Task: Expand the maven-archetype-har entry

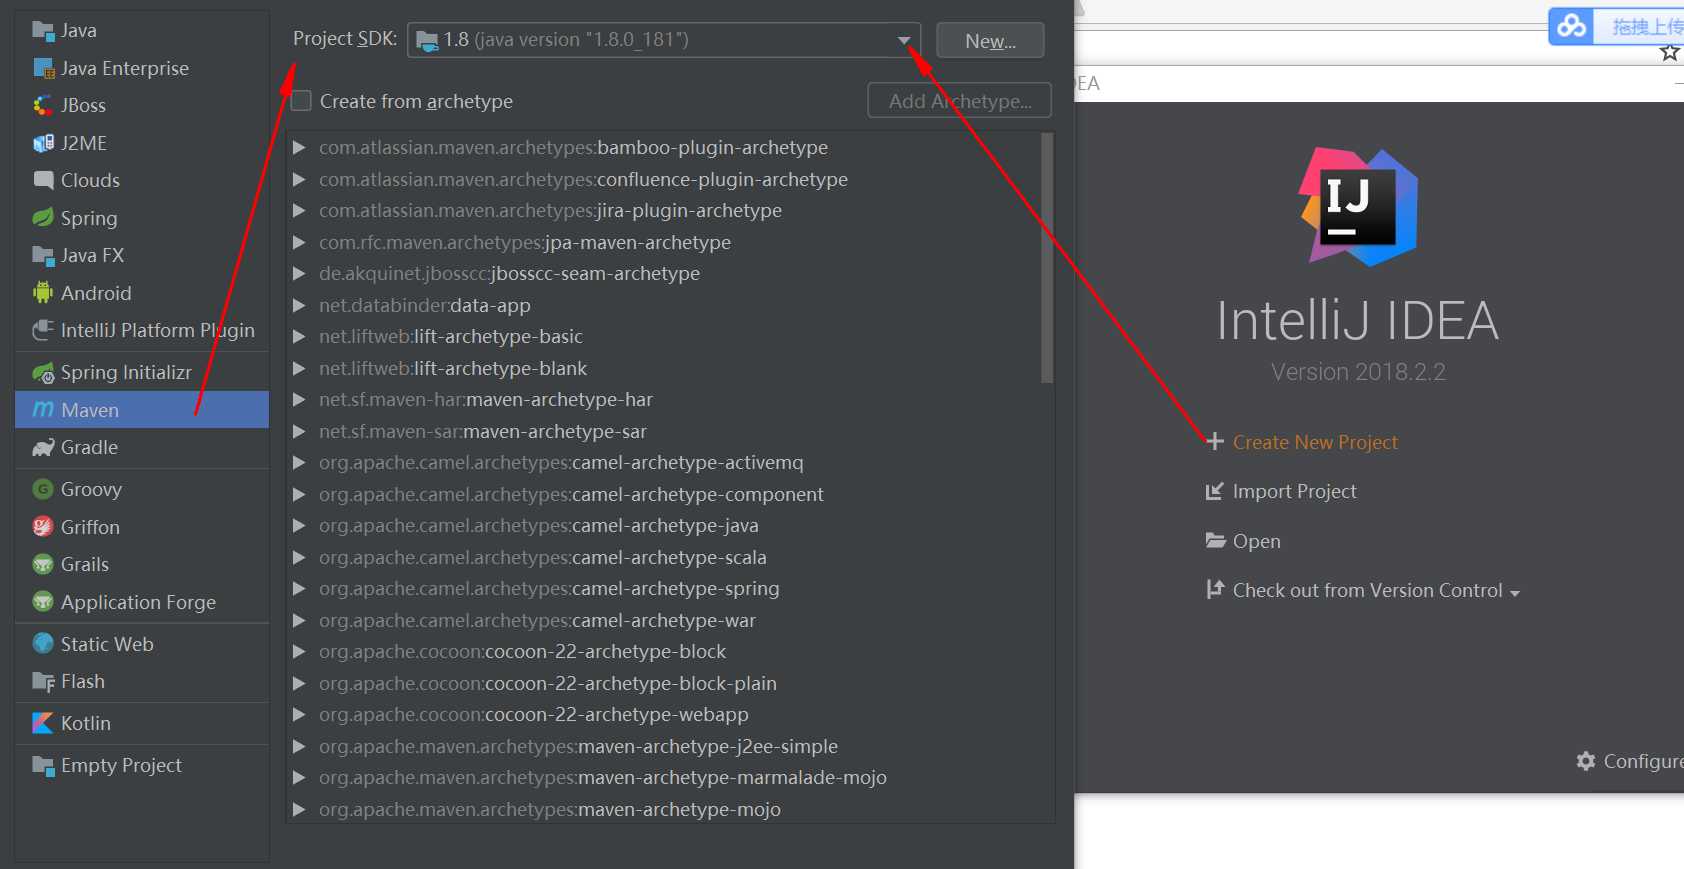Action: point(299,400)
